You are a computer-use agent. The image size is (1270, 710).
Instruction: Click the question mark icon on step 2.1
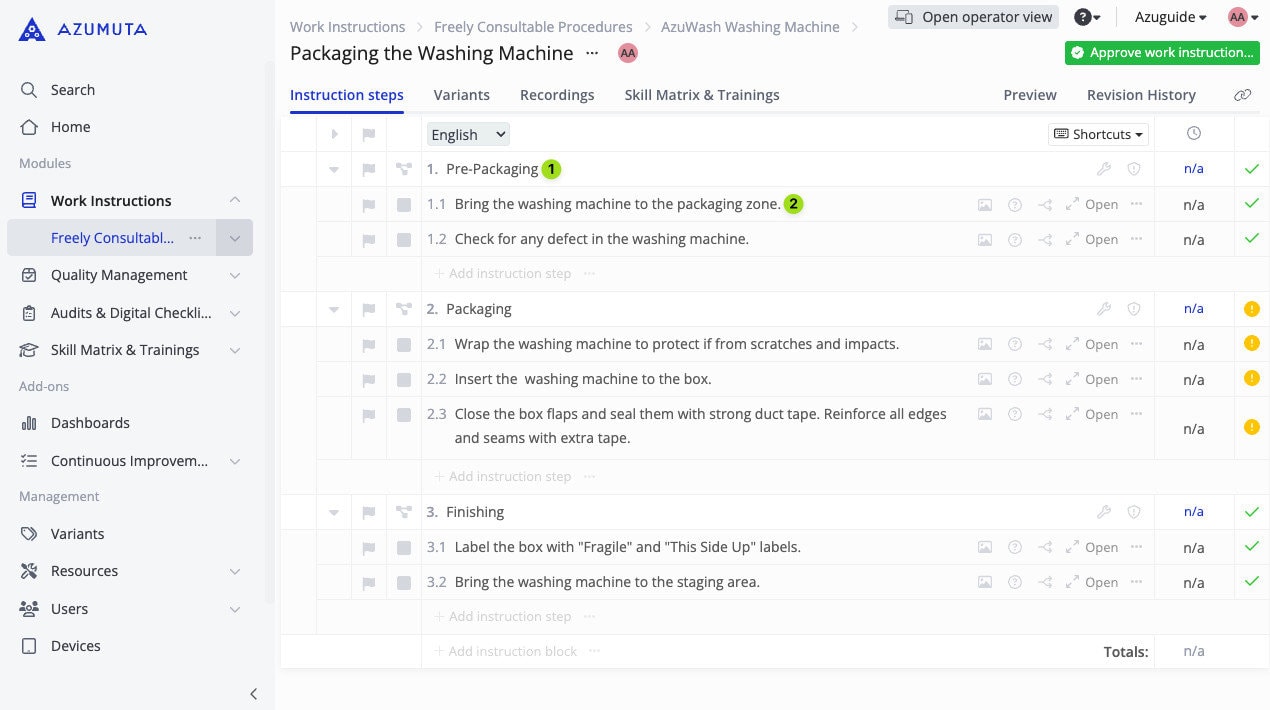1015,345
